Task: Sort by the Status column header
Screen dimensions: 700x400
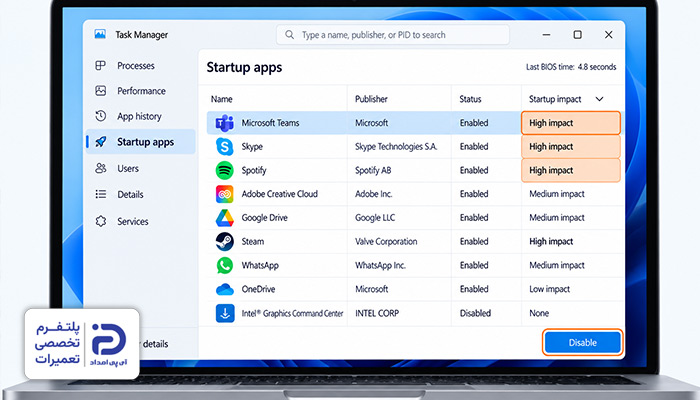Action: pyautogui.click(x=470, y=99)
